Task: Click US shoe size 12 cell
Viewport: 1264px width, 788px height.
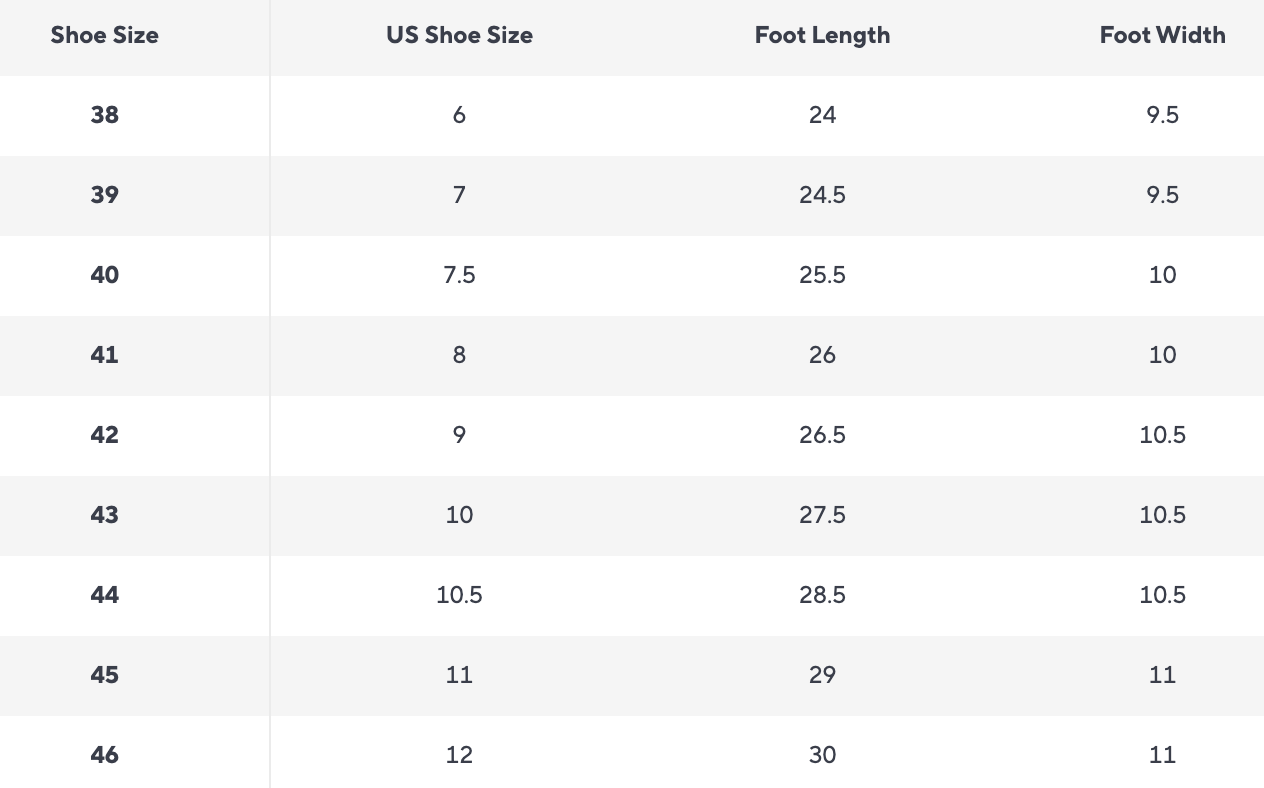Action: 459,755
